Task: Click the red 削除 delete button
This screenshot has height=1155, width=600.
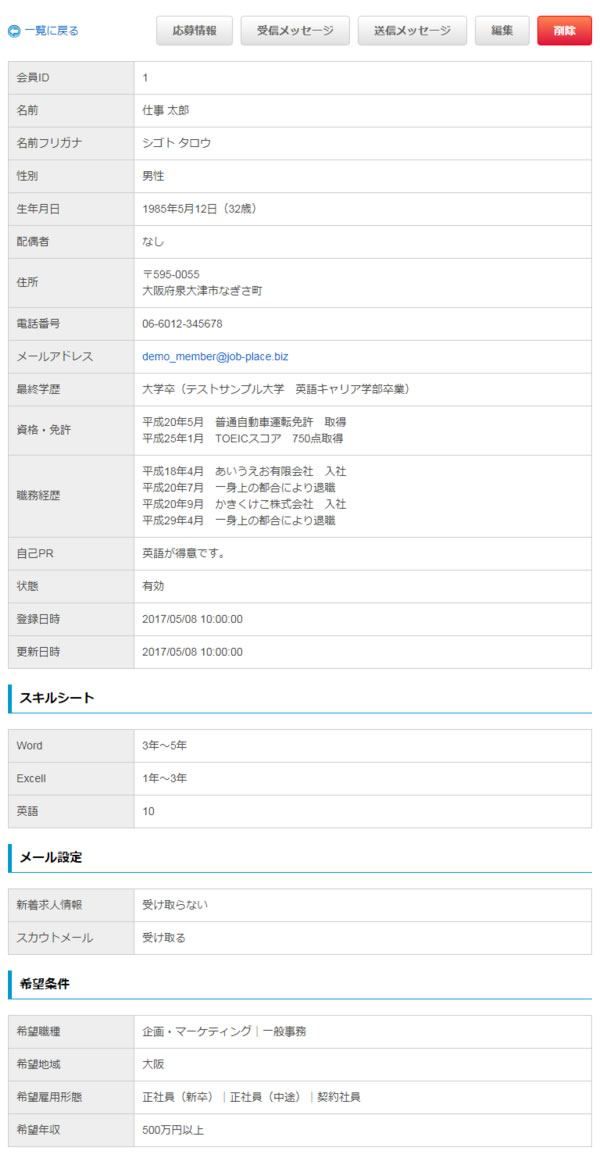Action: 564,31
